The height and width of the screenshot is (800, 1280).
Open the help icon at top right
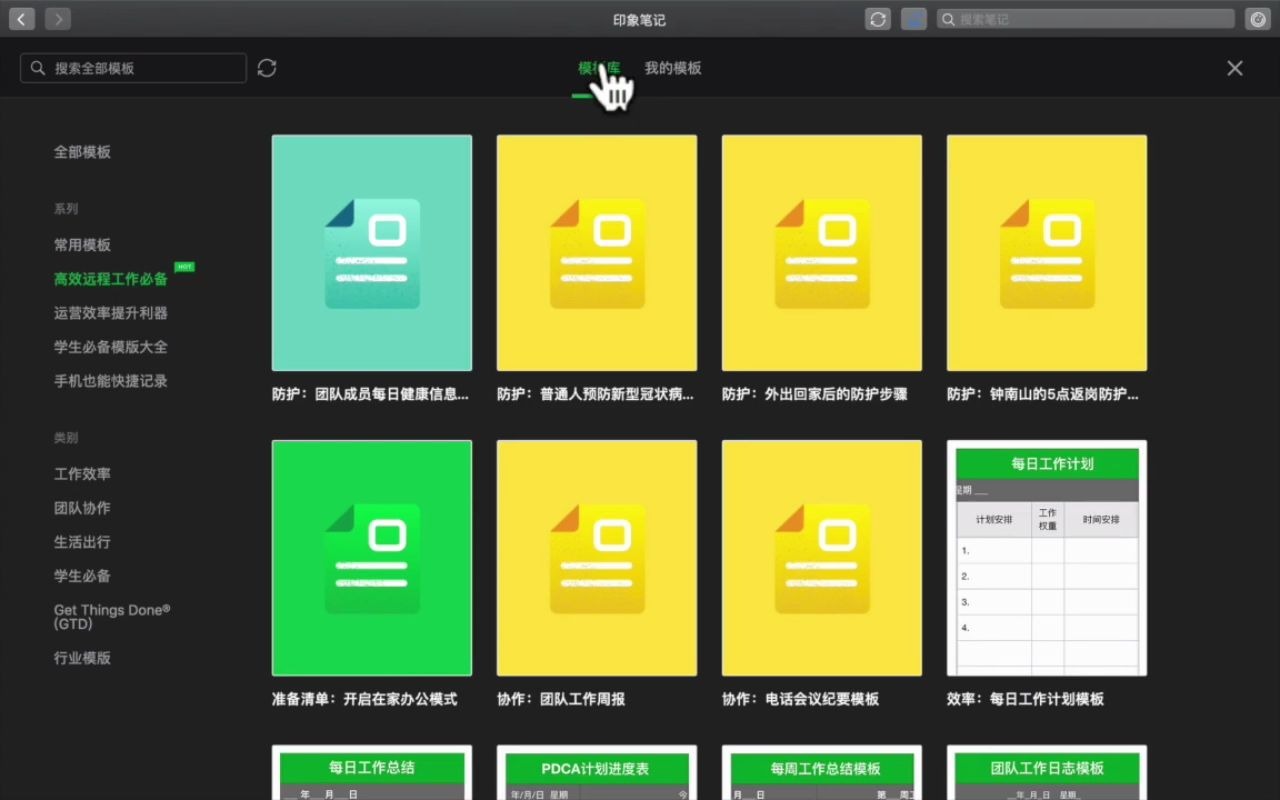[x=1258, y=18]
